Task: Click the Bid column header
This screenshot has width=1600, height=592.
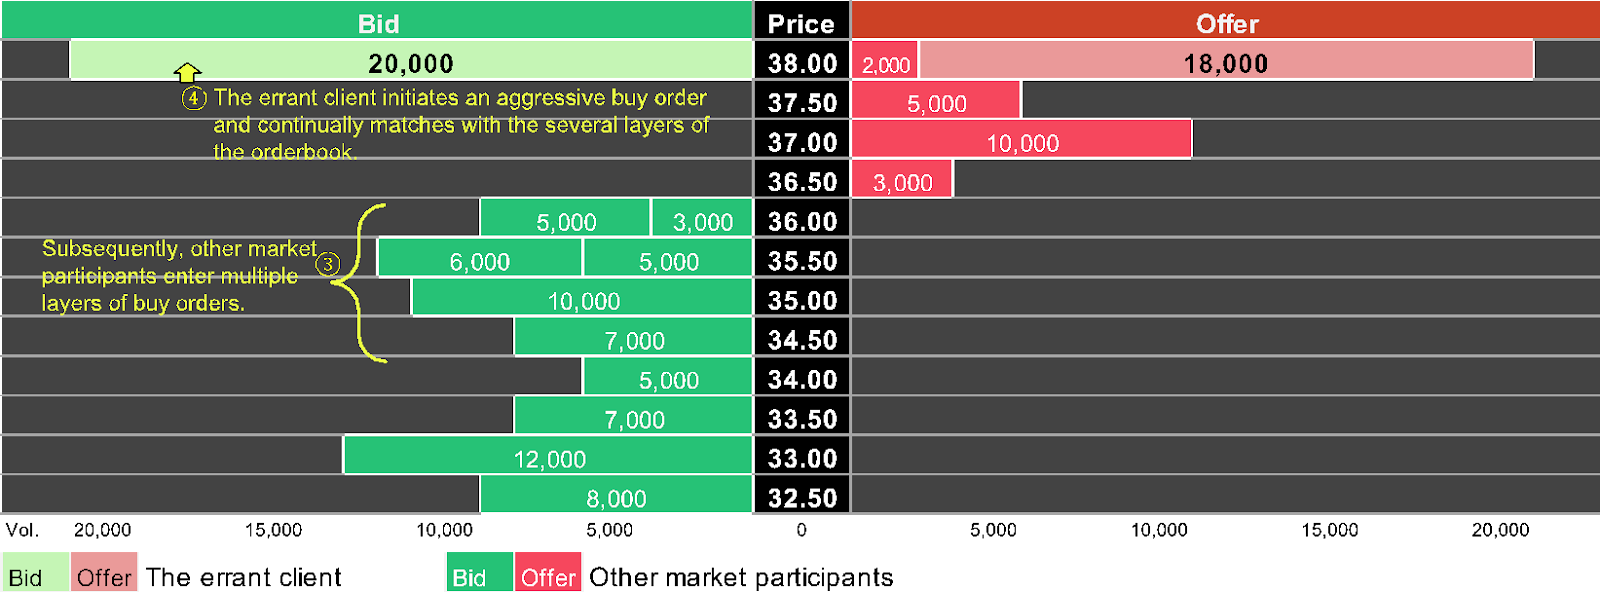Action: click(378, 23)
